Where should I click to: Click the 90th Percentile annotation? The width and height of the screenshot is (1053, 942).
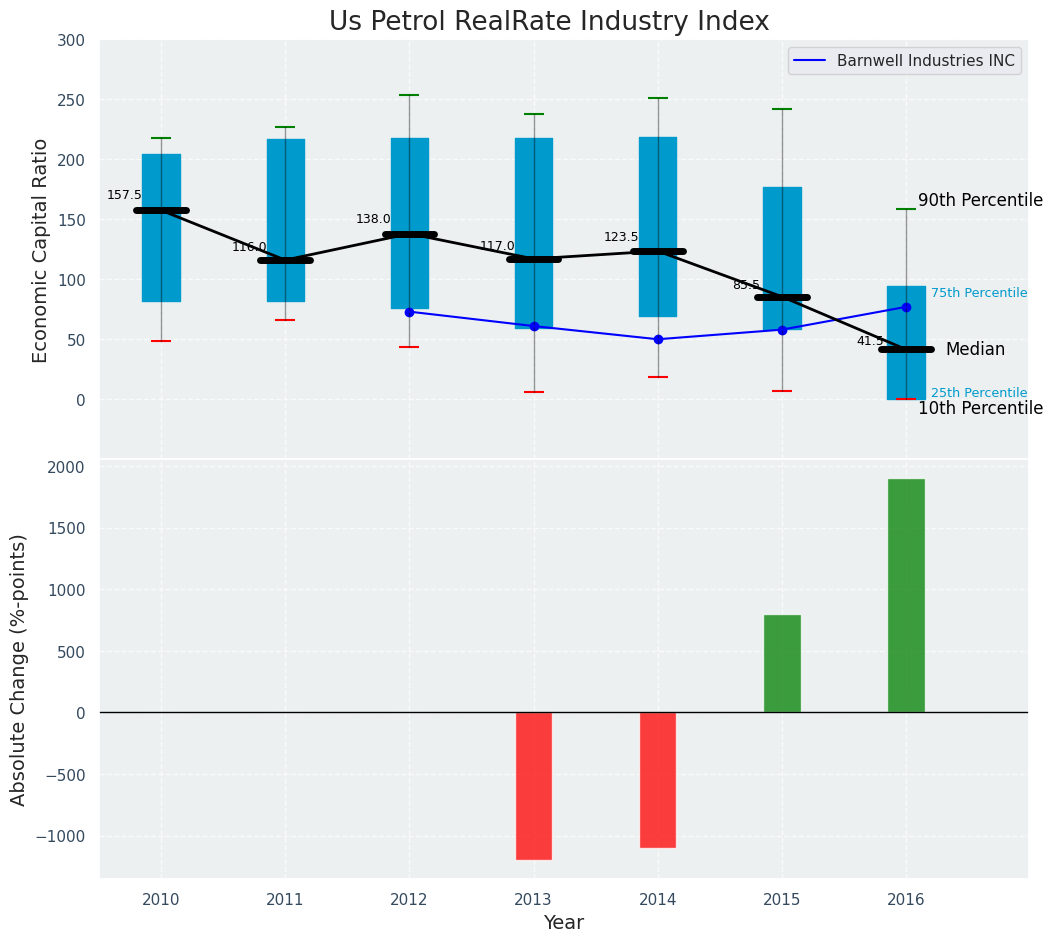pos(980,200)
